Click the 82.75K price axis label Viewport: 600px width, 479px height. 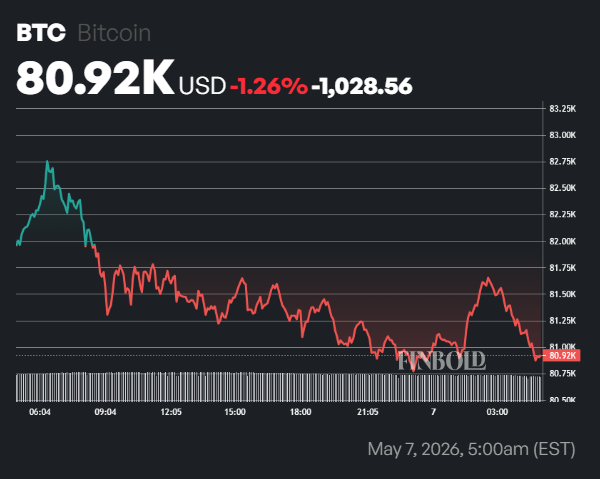click(x=562, y=162)
